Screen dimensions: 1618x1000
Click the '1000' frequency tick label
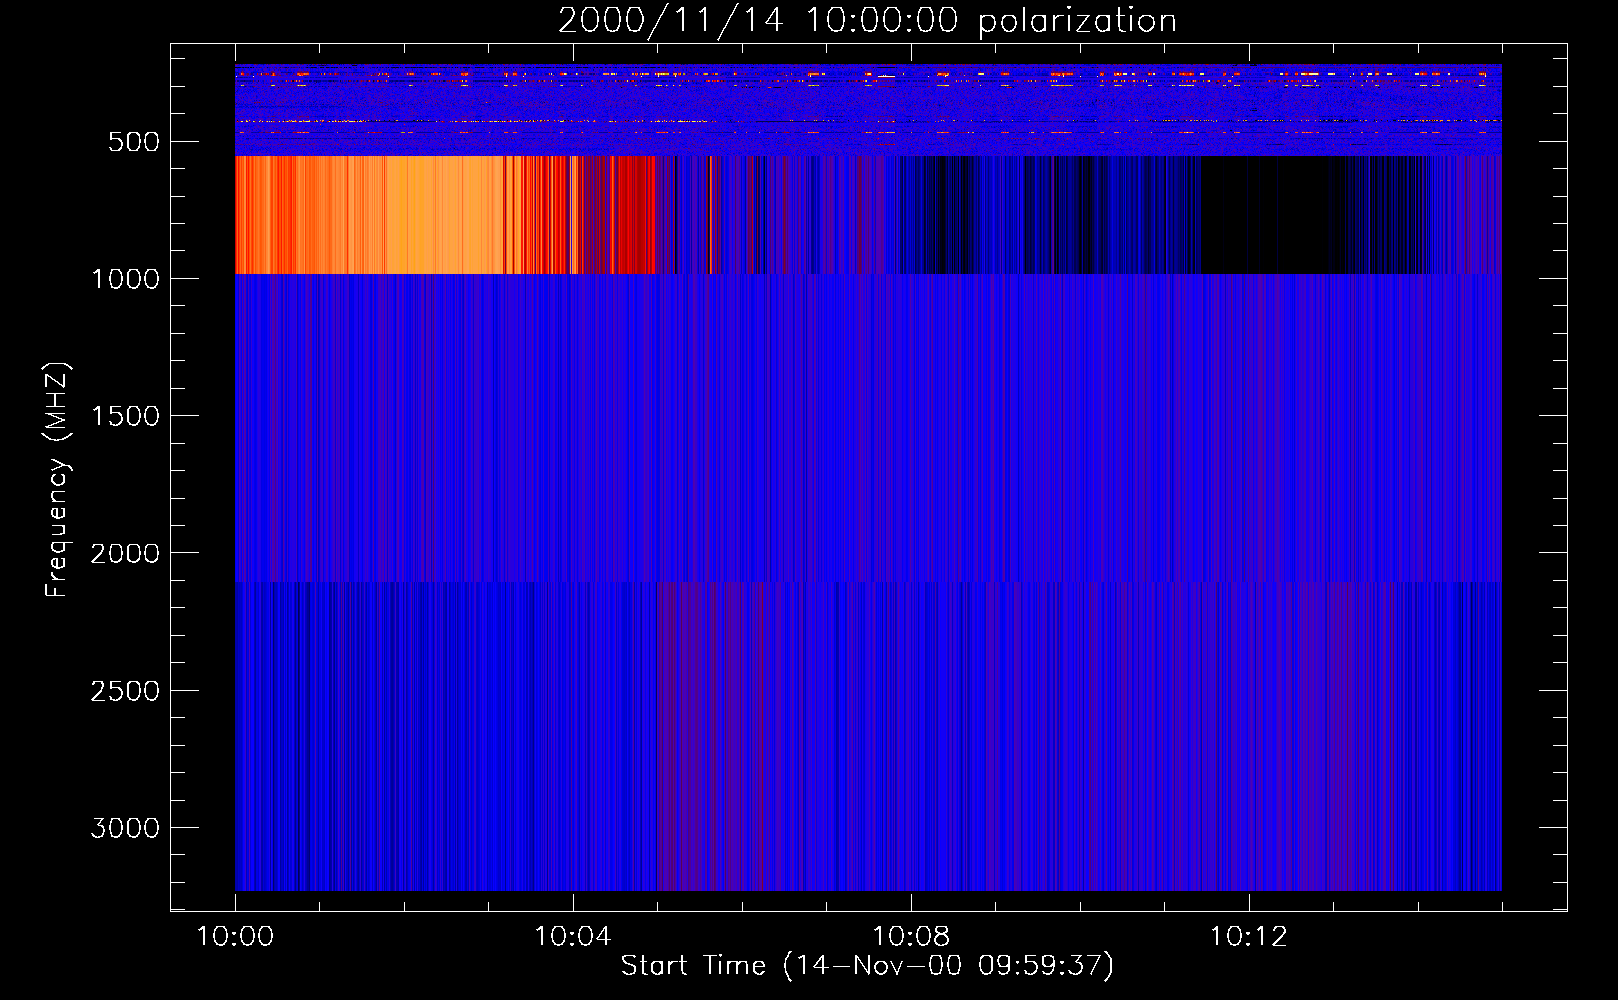pos(125,279)
